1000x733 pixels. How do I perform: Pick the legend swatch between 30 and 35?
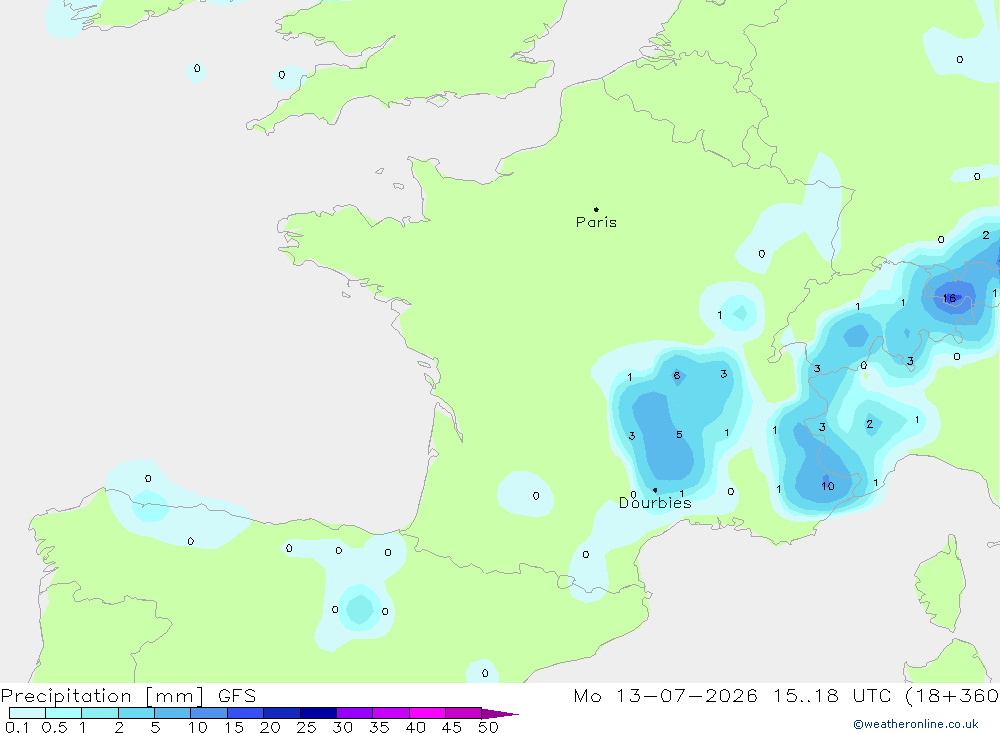355,713
